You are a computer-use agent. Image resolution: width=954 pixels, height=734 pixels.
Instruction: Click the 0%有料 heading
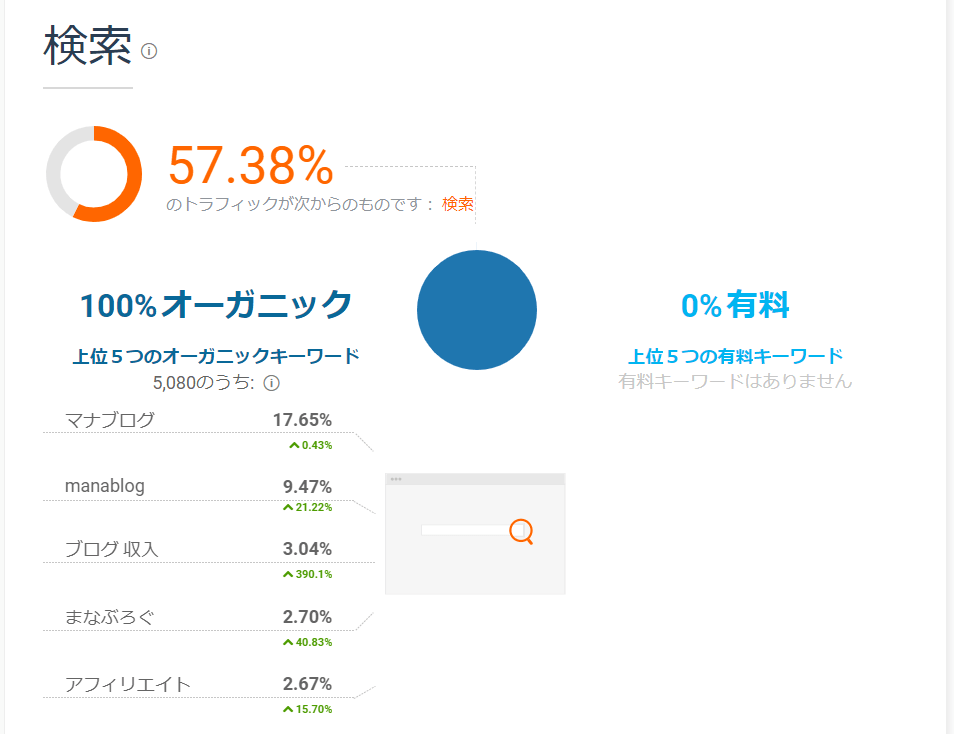tap(735, 305)
